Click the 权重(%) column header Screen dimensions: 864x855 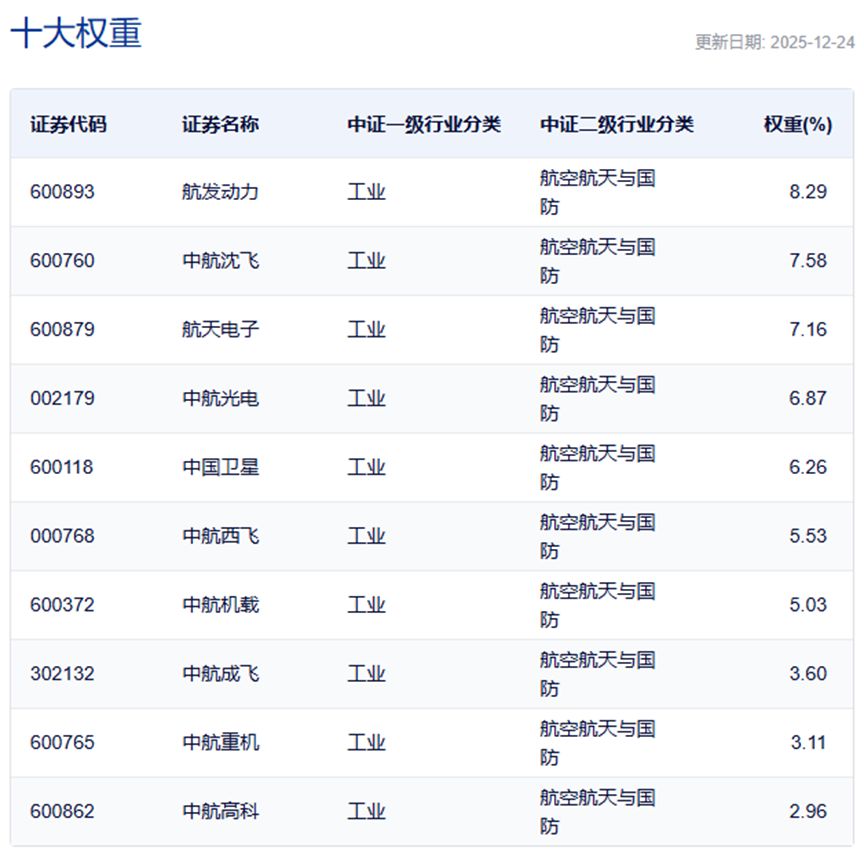click(x=797, y=124)
